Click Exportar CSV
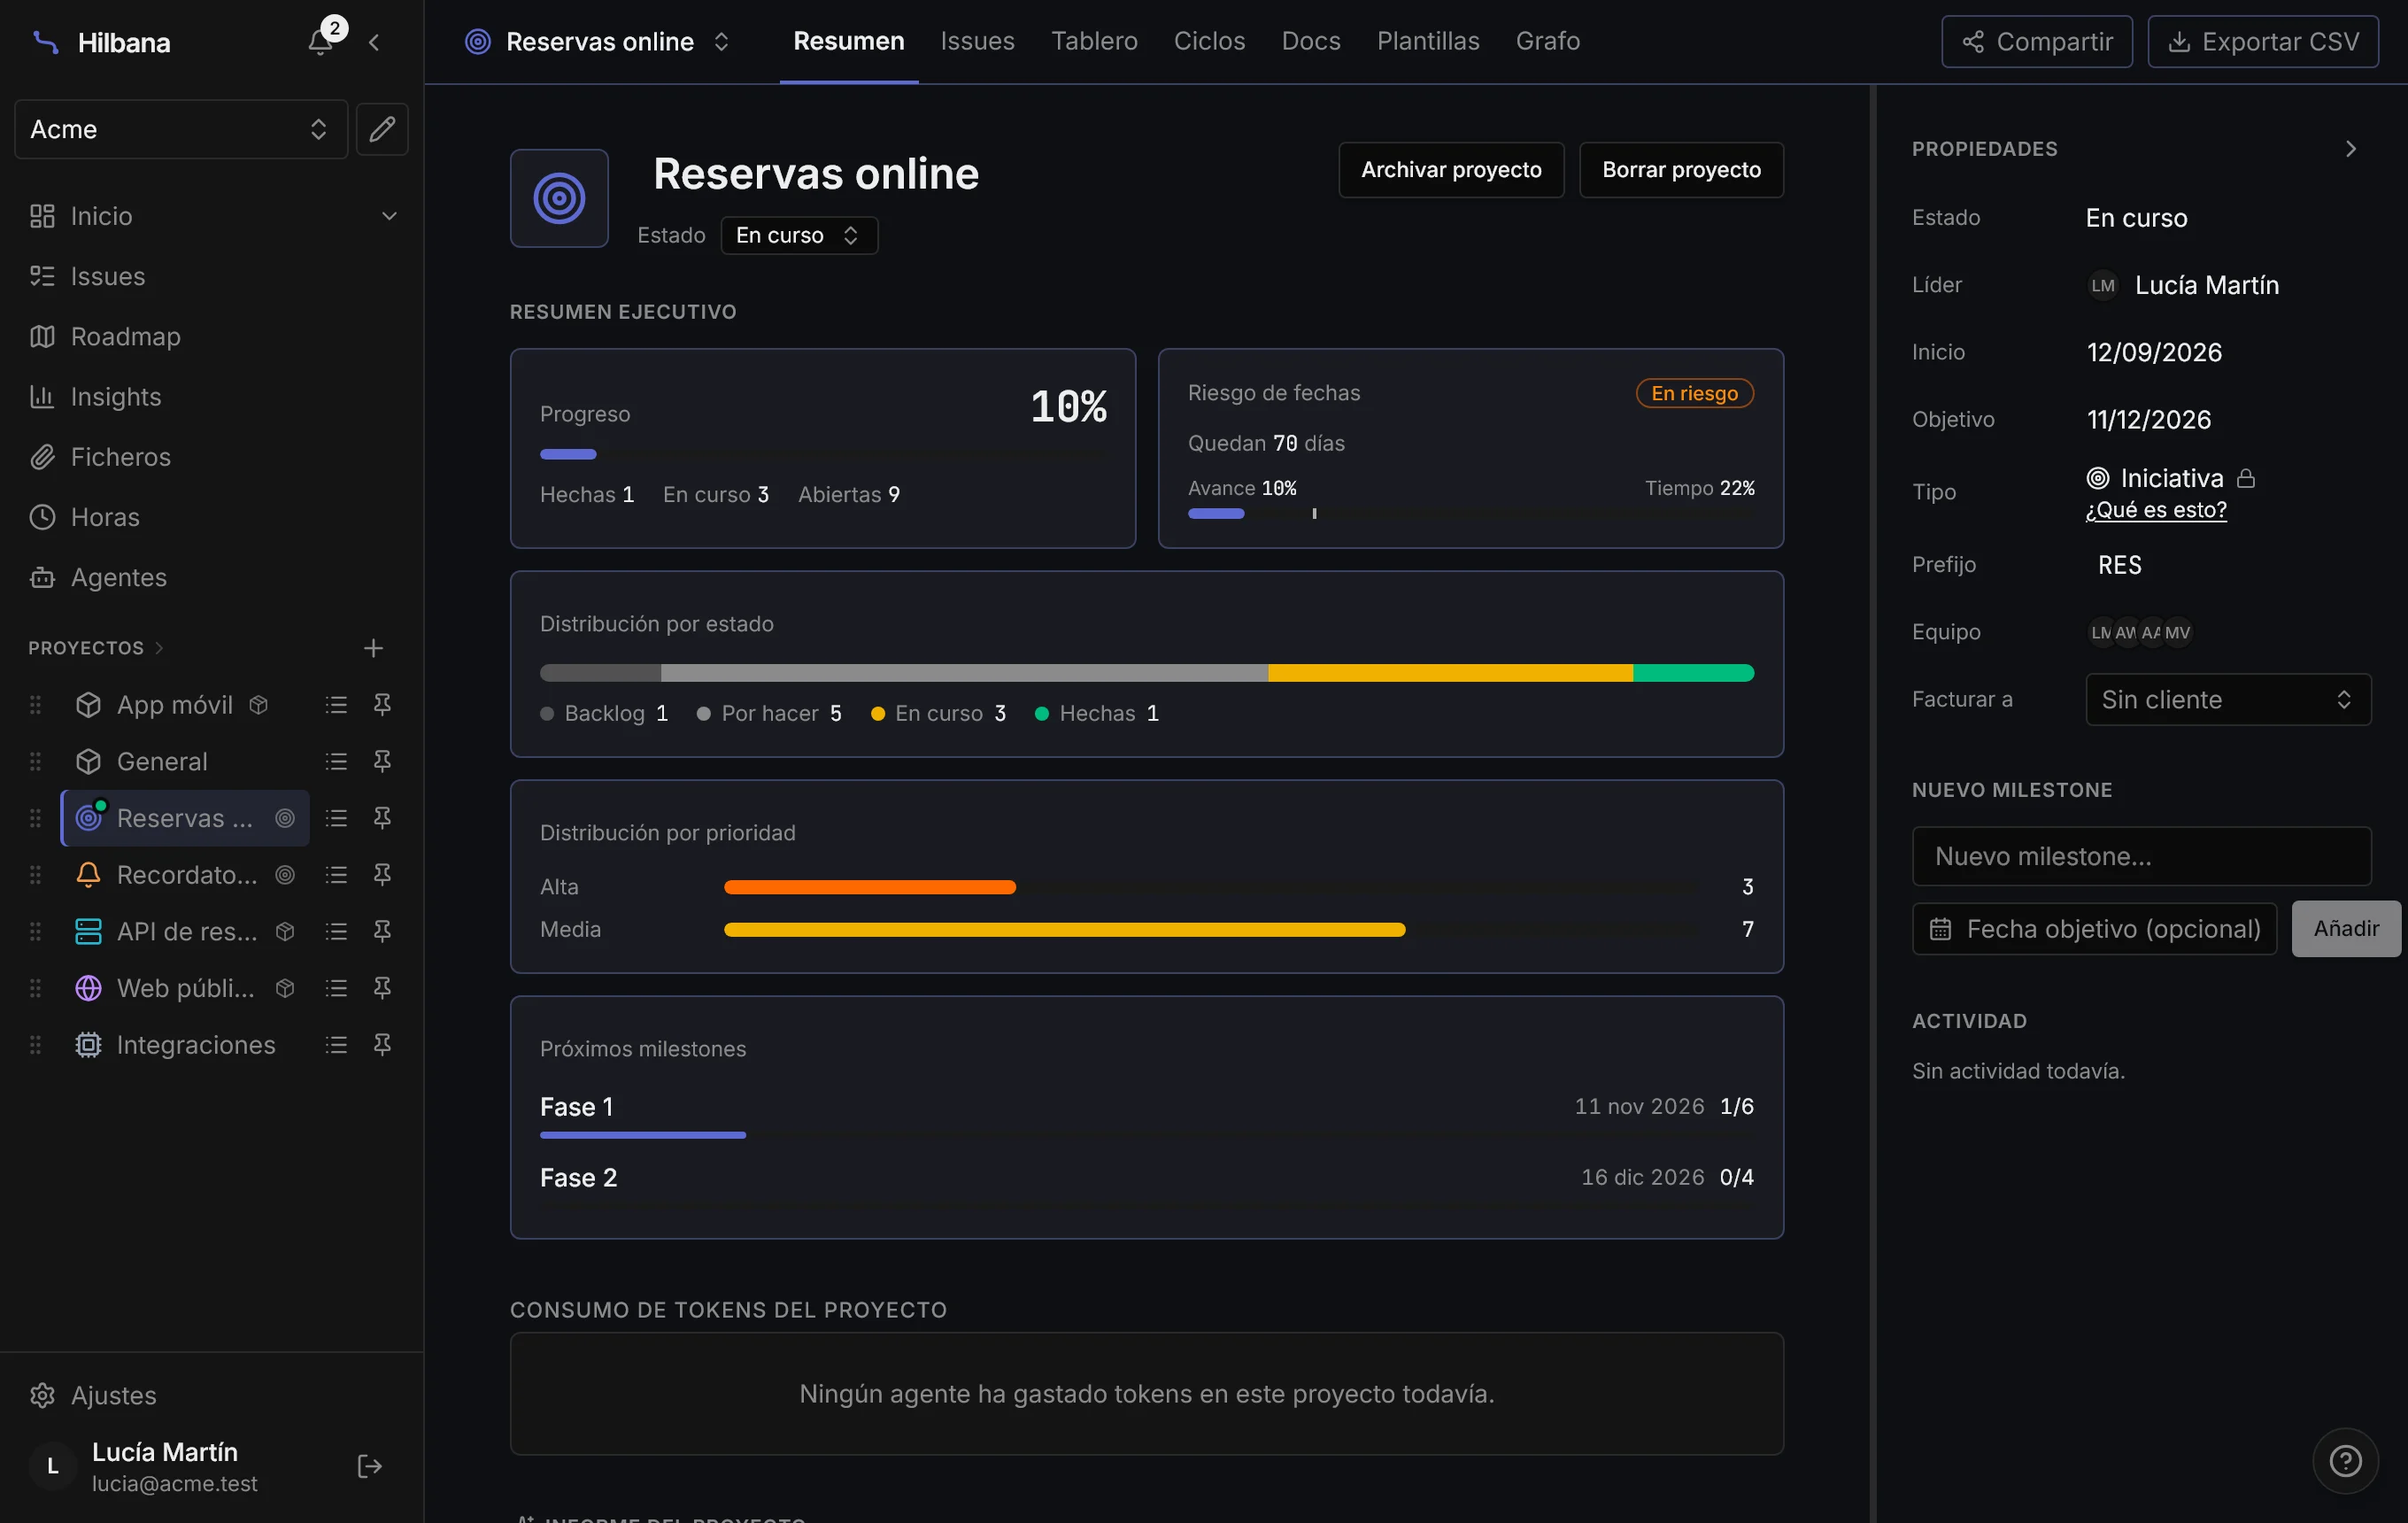 coord(2263,42)
